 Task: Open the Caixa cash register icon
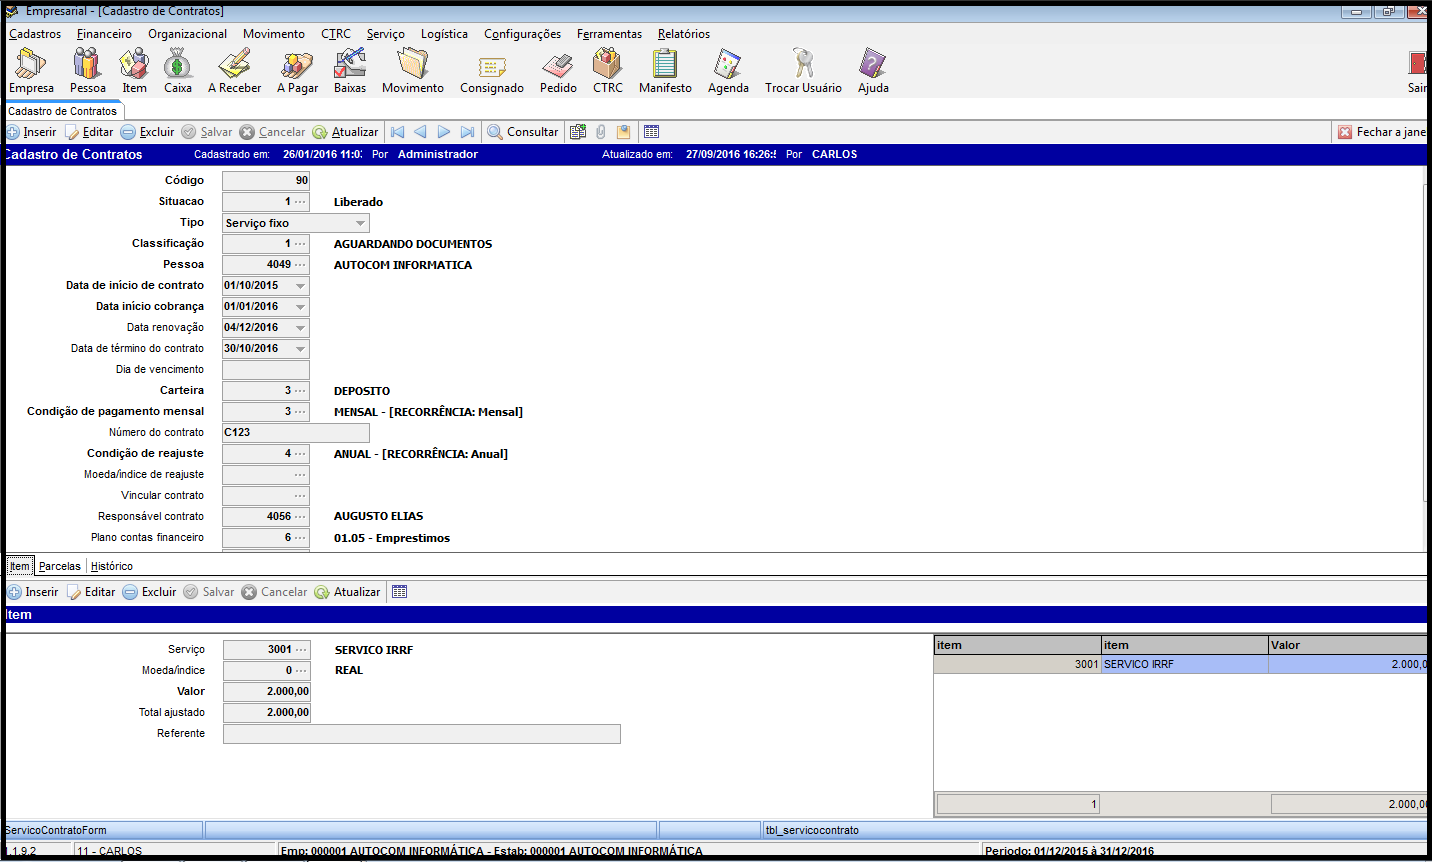[x=177, y=65]
